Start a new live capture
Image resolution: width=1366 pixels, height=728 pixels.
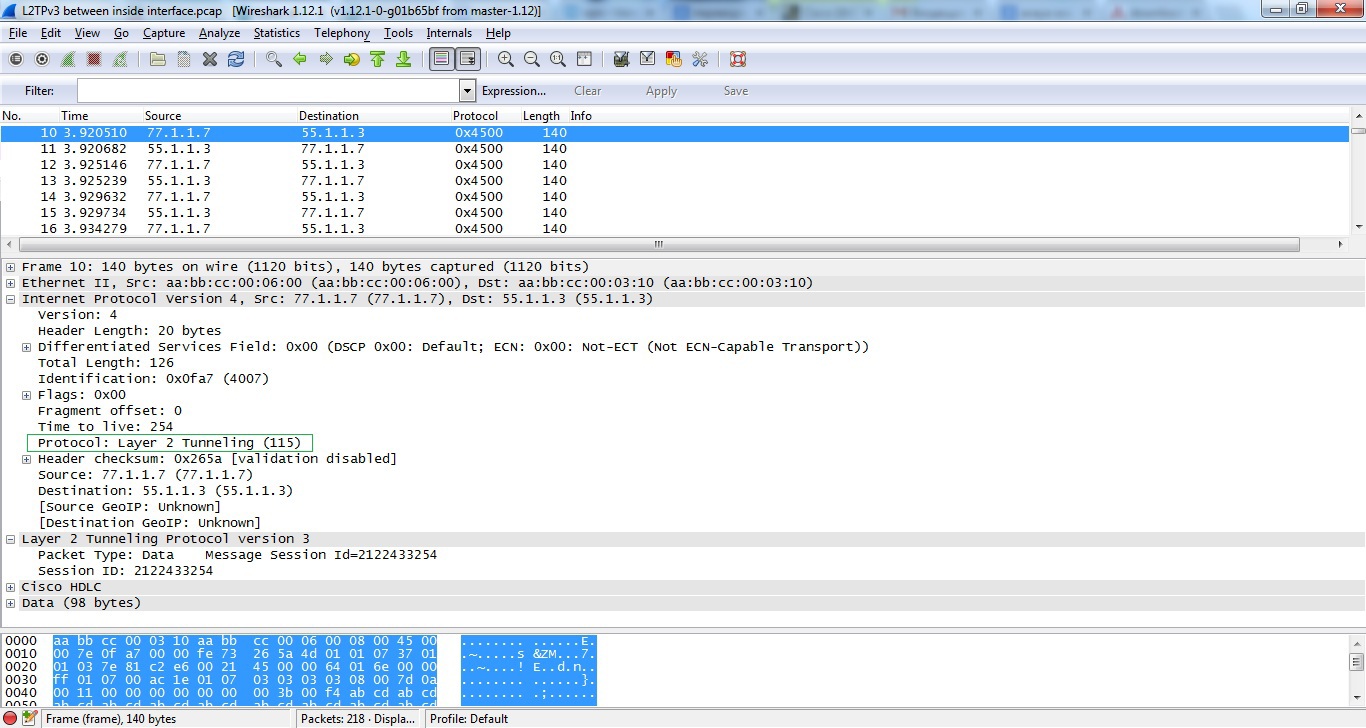(x=68, y=59)
